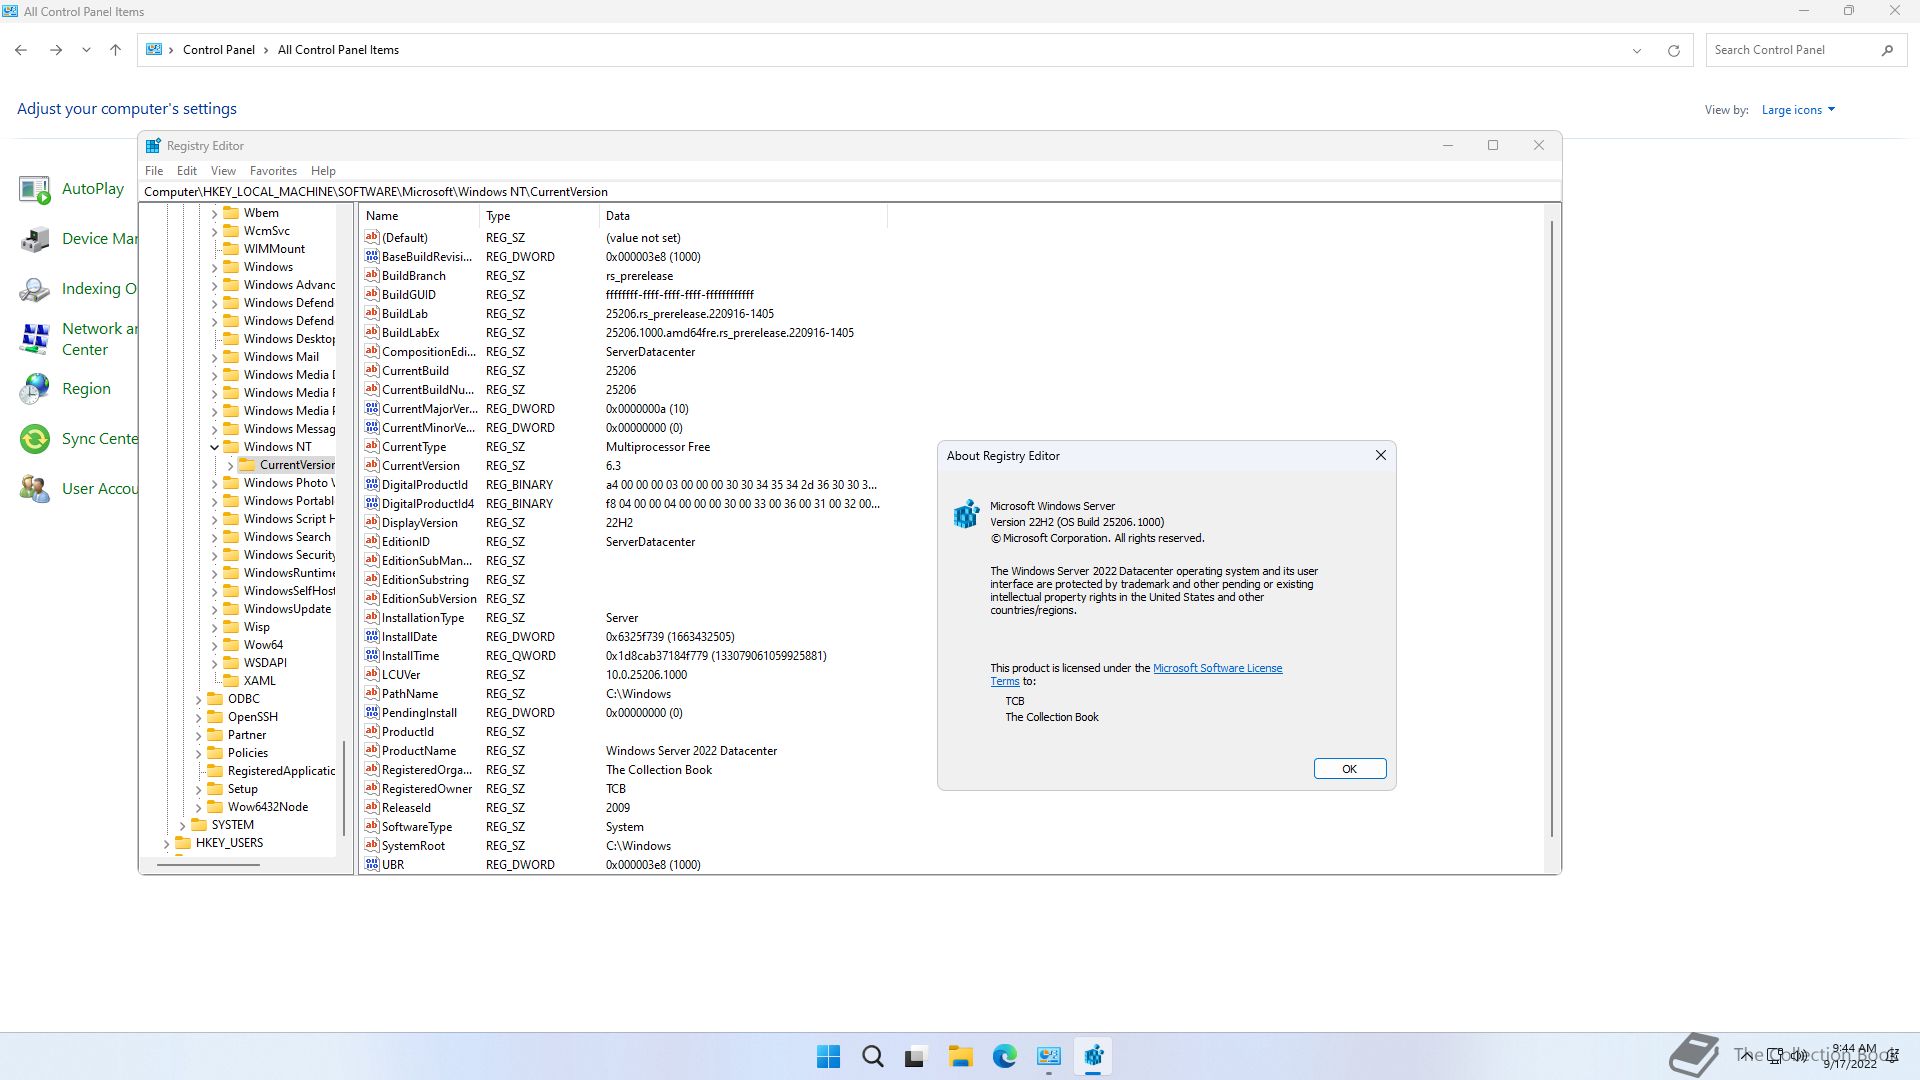Select the OpenSSH key in tree

pyautogui.click(x=252, y=717)
